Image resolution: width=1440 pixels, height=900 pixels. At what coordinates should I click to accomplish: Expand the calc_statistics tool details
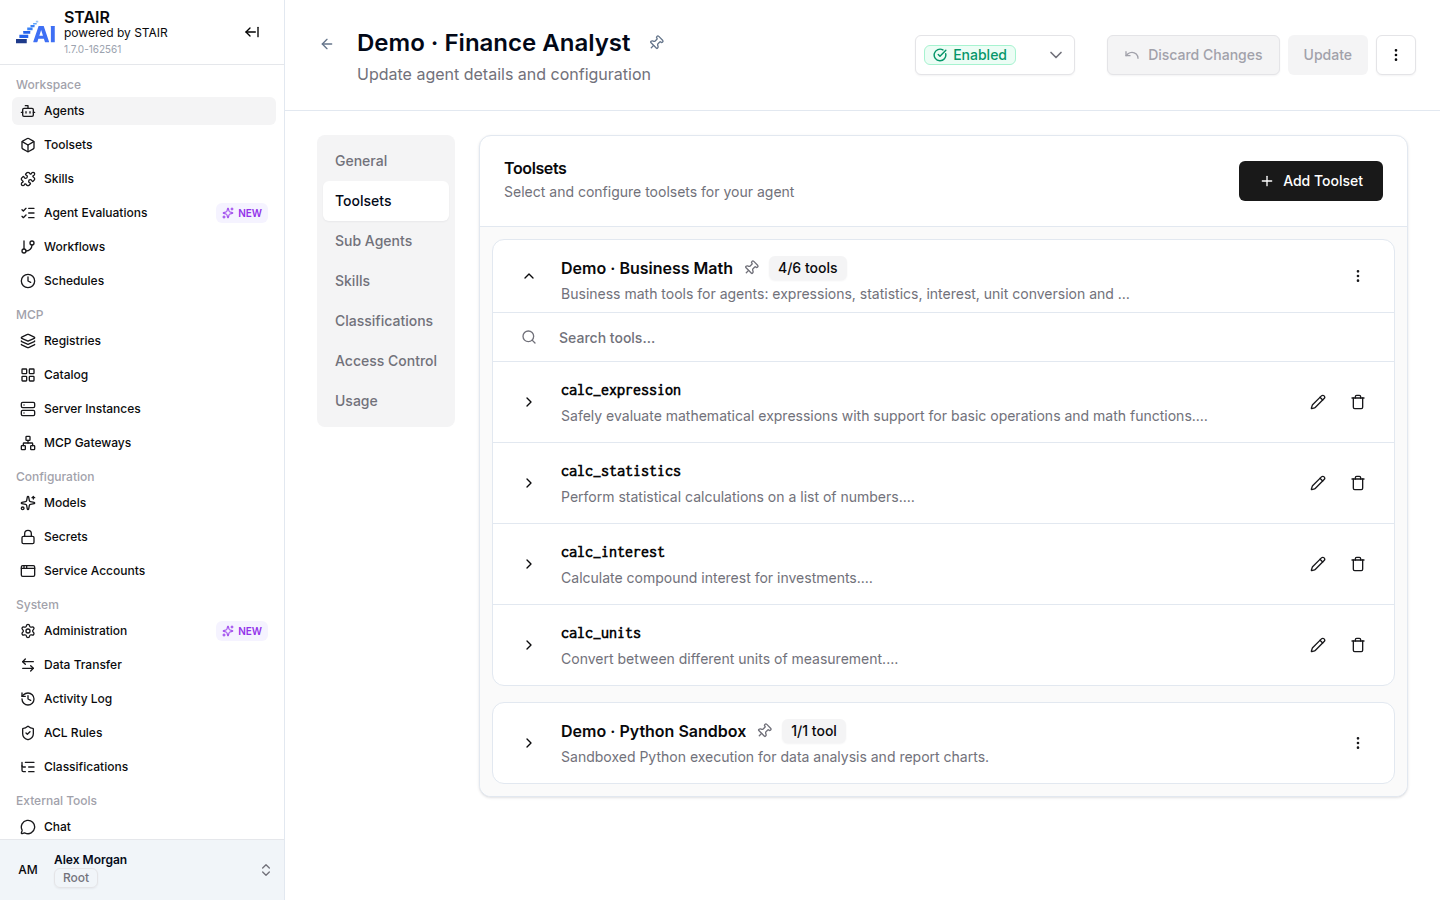pos(529,483)
